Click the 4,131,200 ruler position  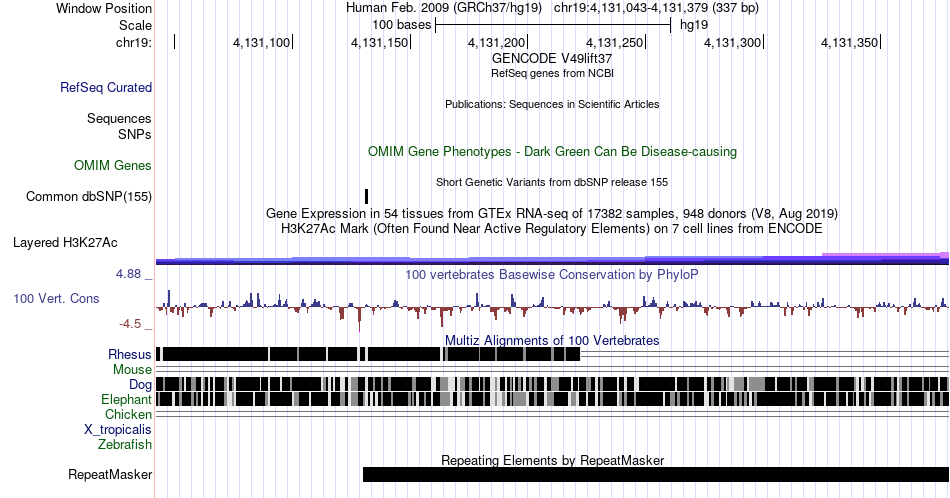[496, 42]
